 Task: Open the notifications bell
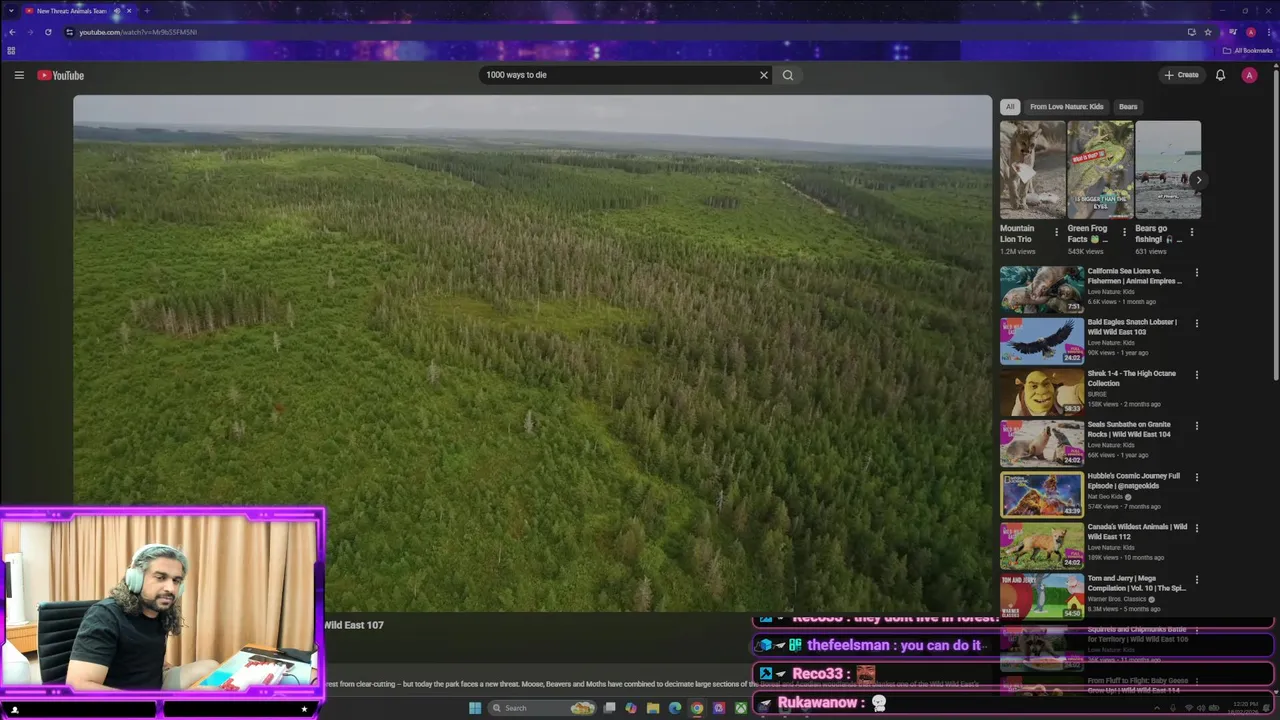point(1220,75)
